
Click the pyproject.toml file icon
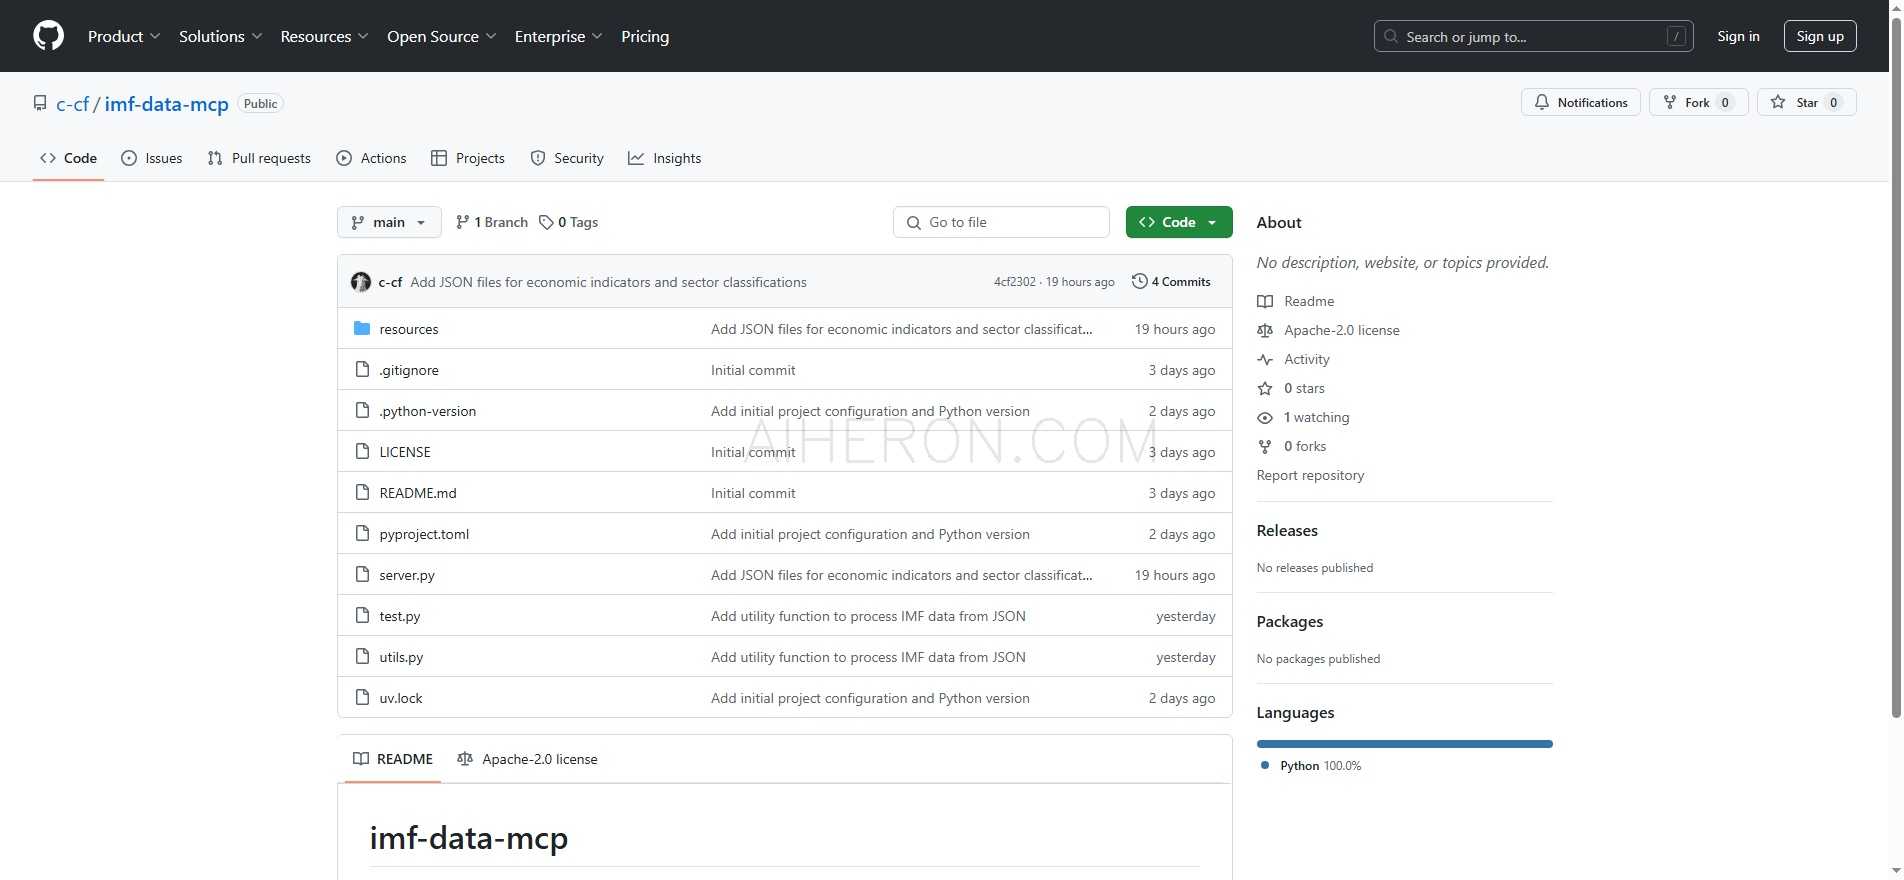362,533
